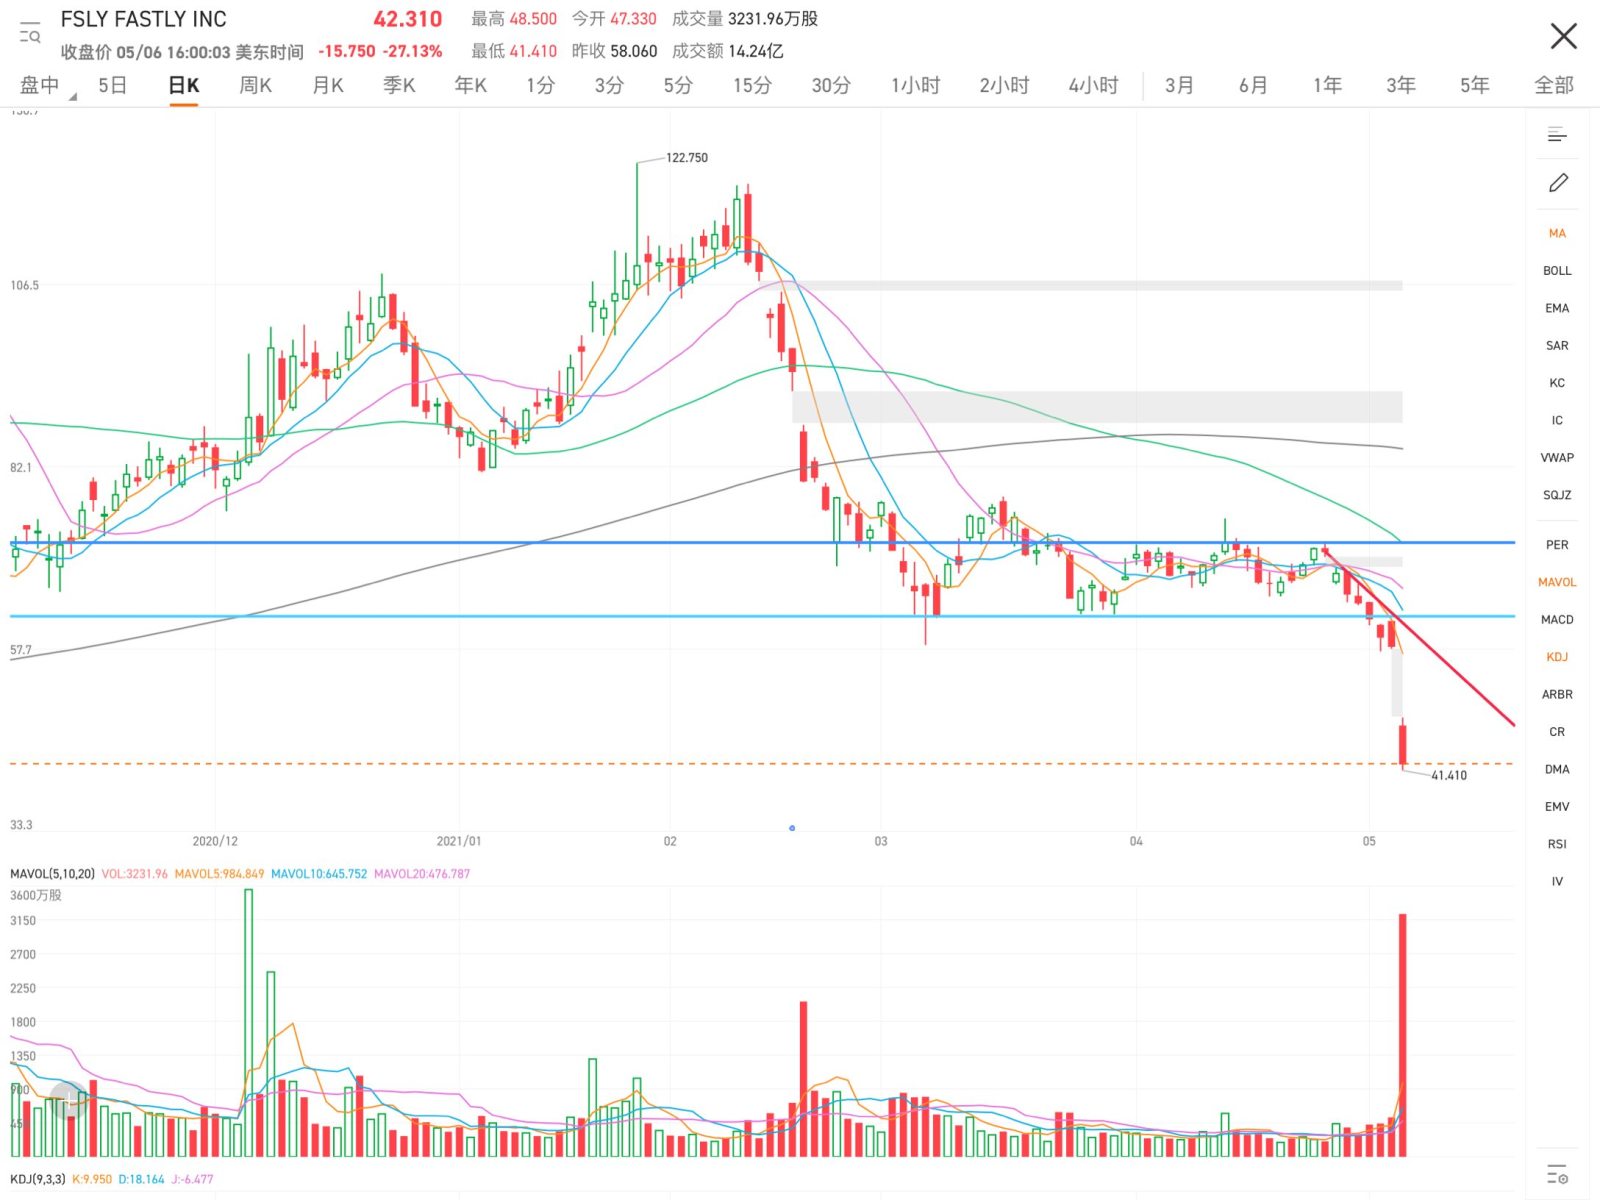Tap the 昨收 58.060 value
Image resolution: width=1600 pixels, height=1200 pixels.
(x=615, y=51)
